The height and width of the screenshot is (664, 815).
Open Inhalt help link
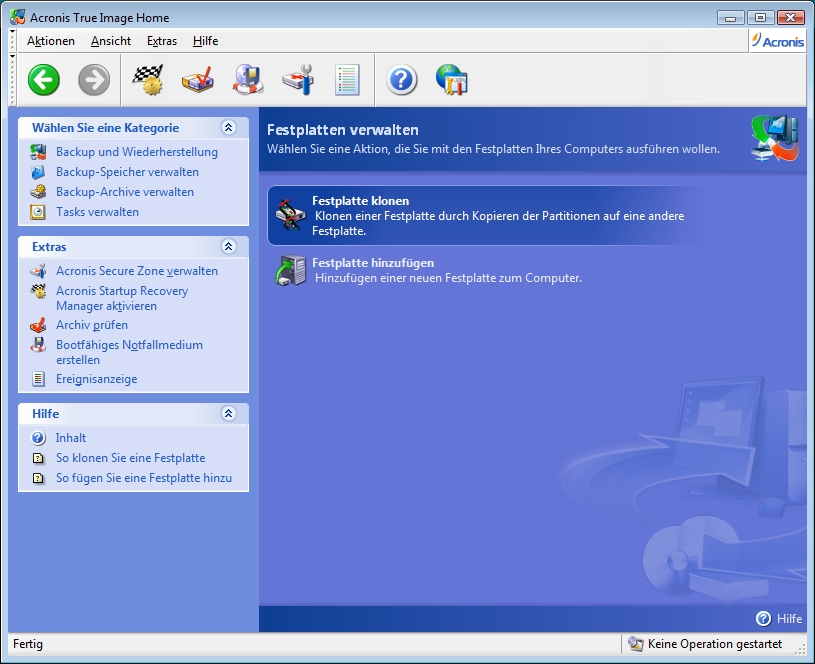click(71, 438)
